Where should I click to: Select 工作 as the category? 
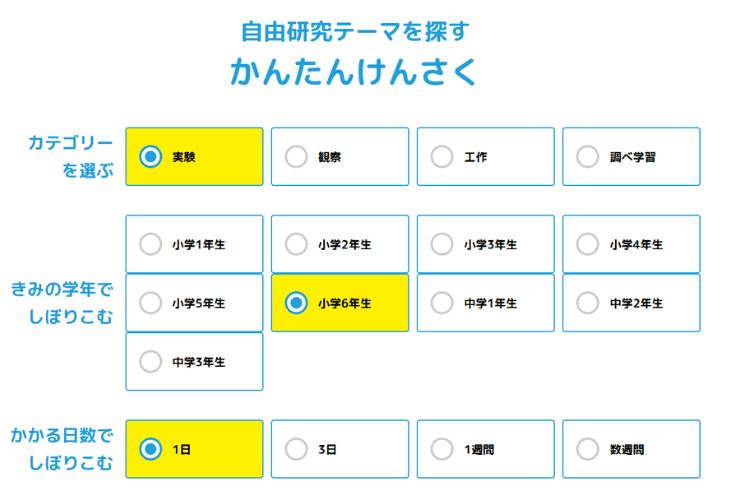point(442,157)
